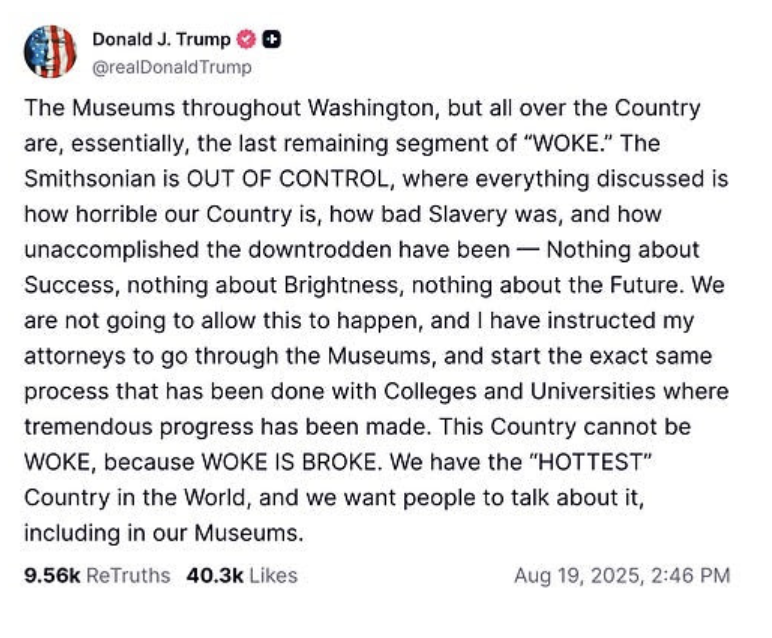View the 40.3k likes count

click(x=215, y=575)
